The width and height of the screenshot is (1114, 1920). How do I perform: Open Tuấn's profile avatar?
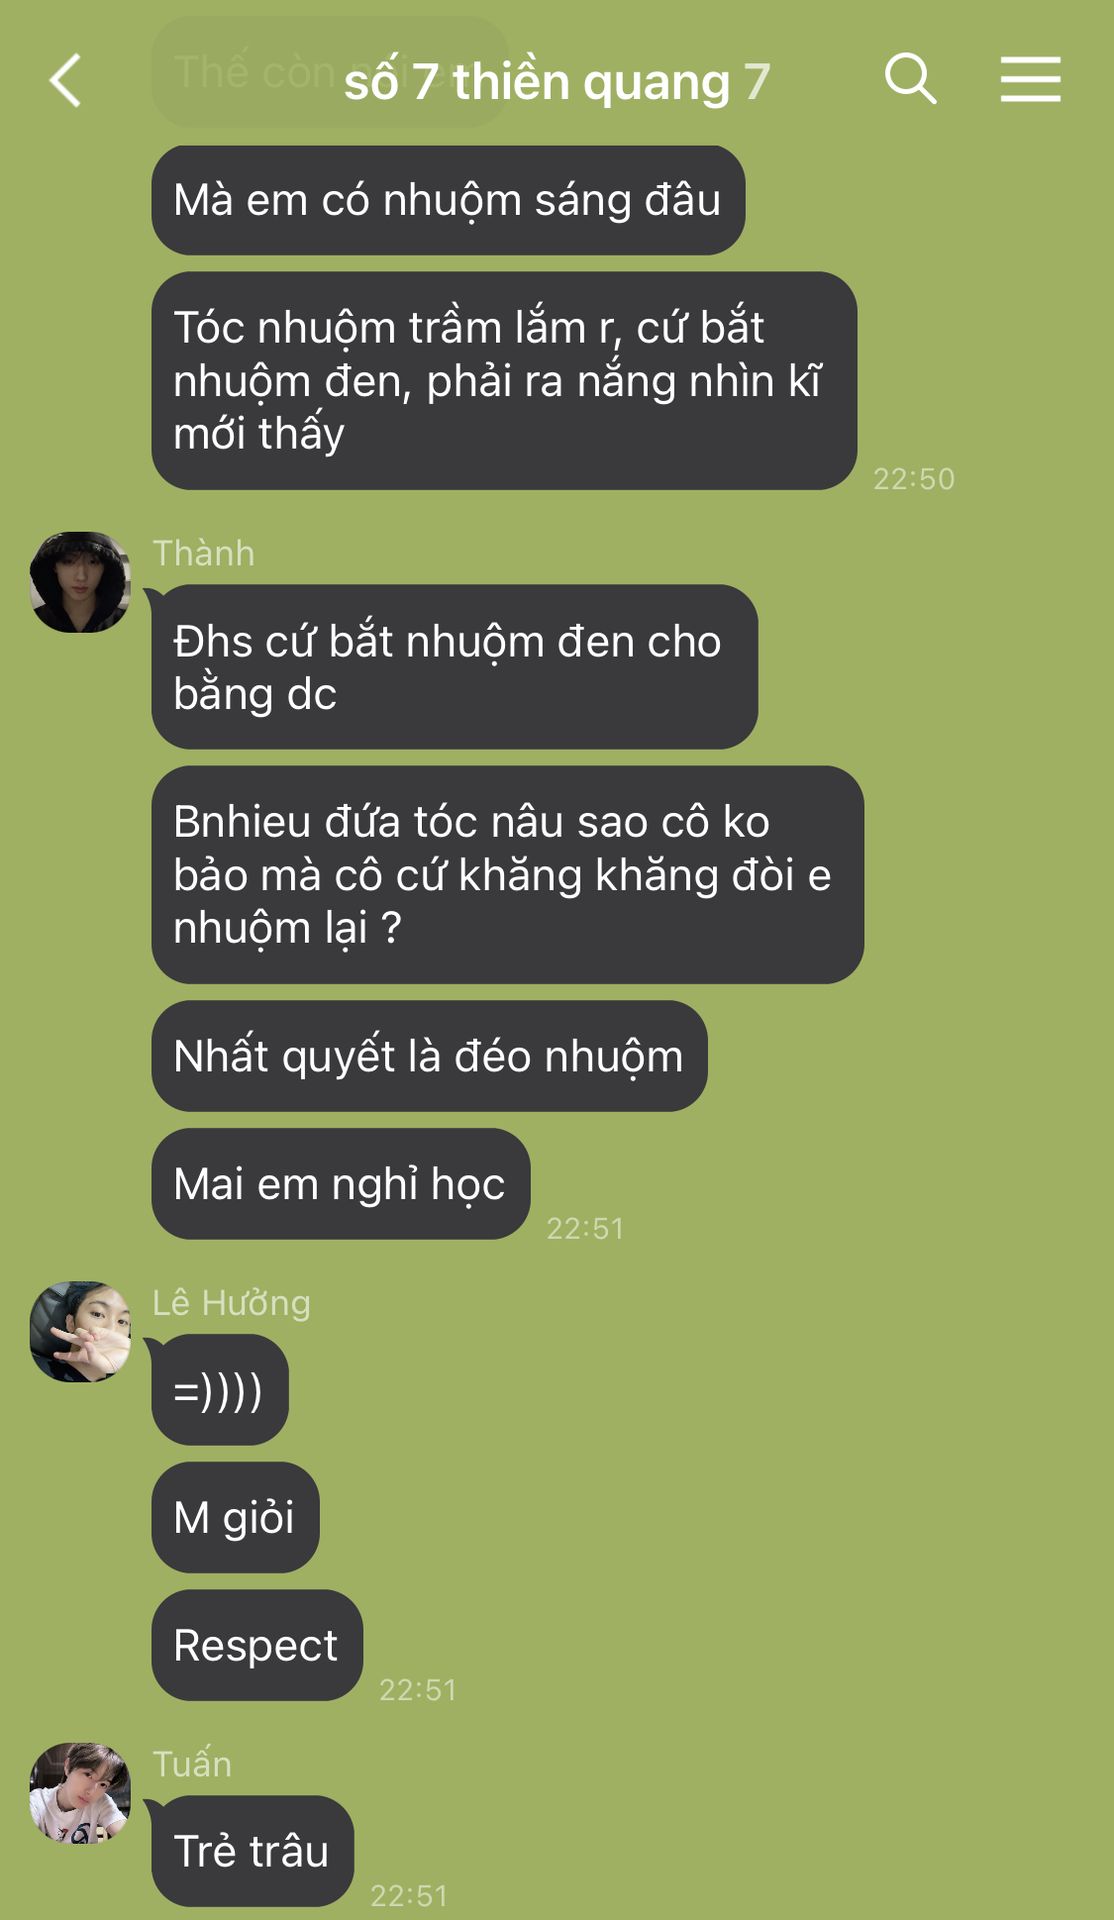pyautogui.click(x=80, y=1793)
